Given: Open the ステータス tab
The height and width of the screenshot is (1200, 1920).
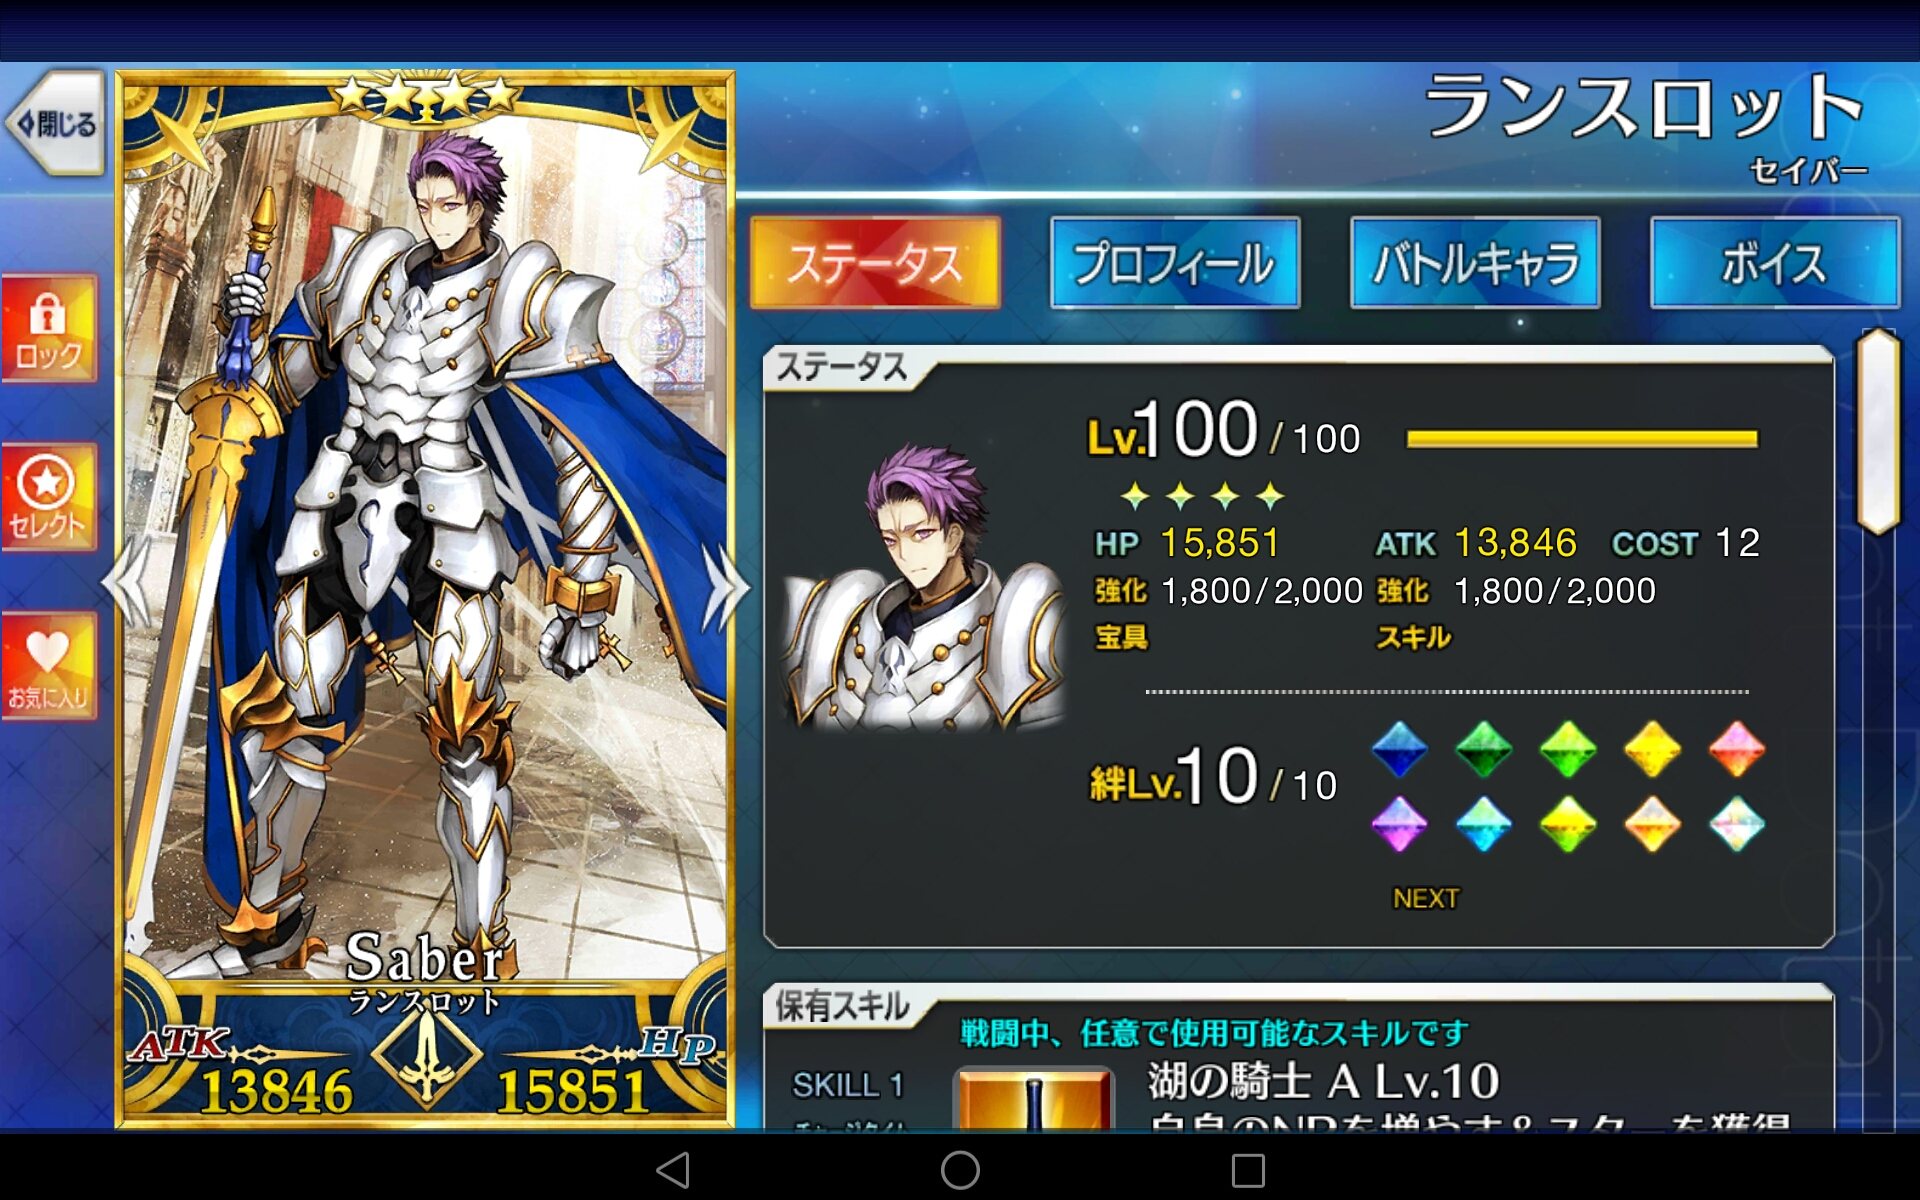Looking at the screenshot, I should click(875, 263).
